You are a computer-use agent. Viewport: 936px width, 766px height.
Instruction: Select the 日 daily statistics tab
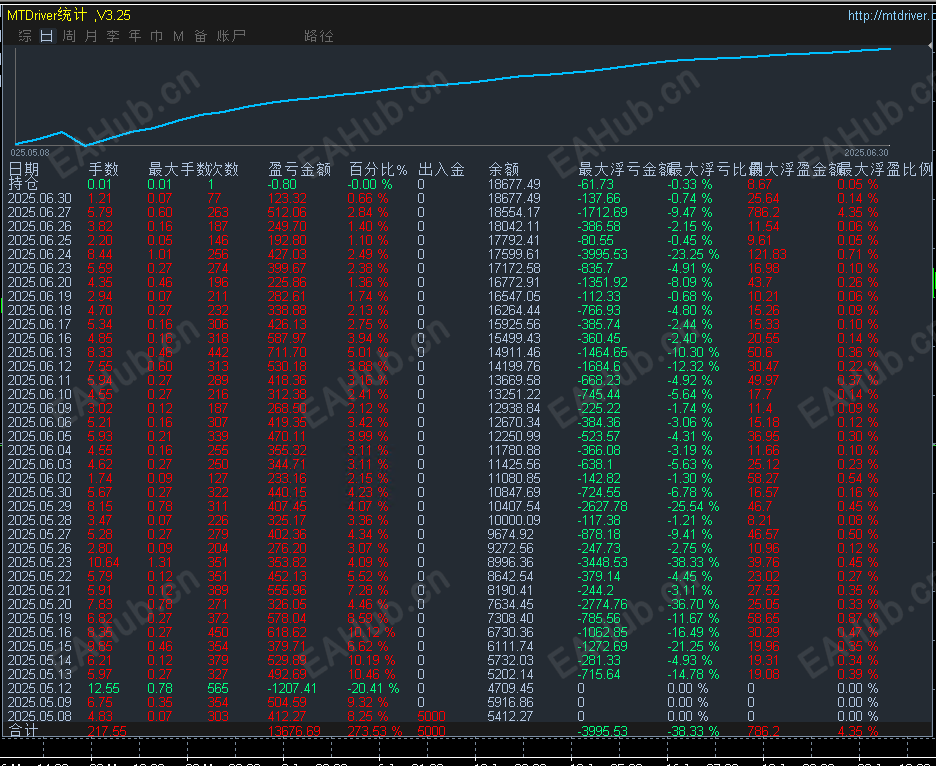coord(47,36)
